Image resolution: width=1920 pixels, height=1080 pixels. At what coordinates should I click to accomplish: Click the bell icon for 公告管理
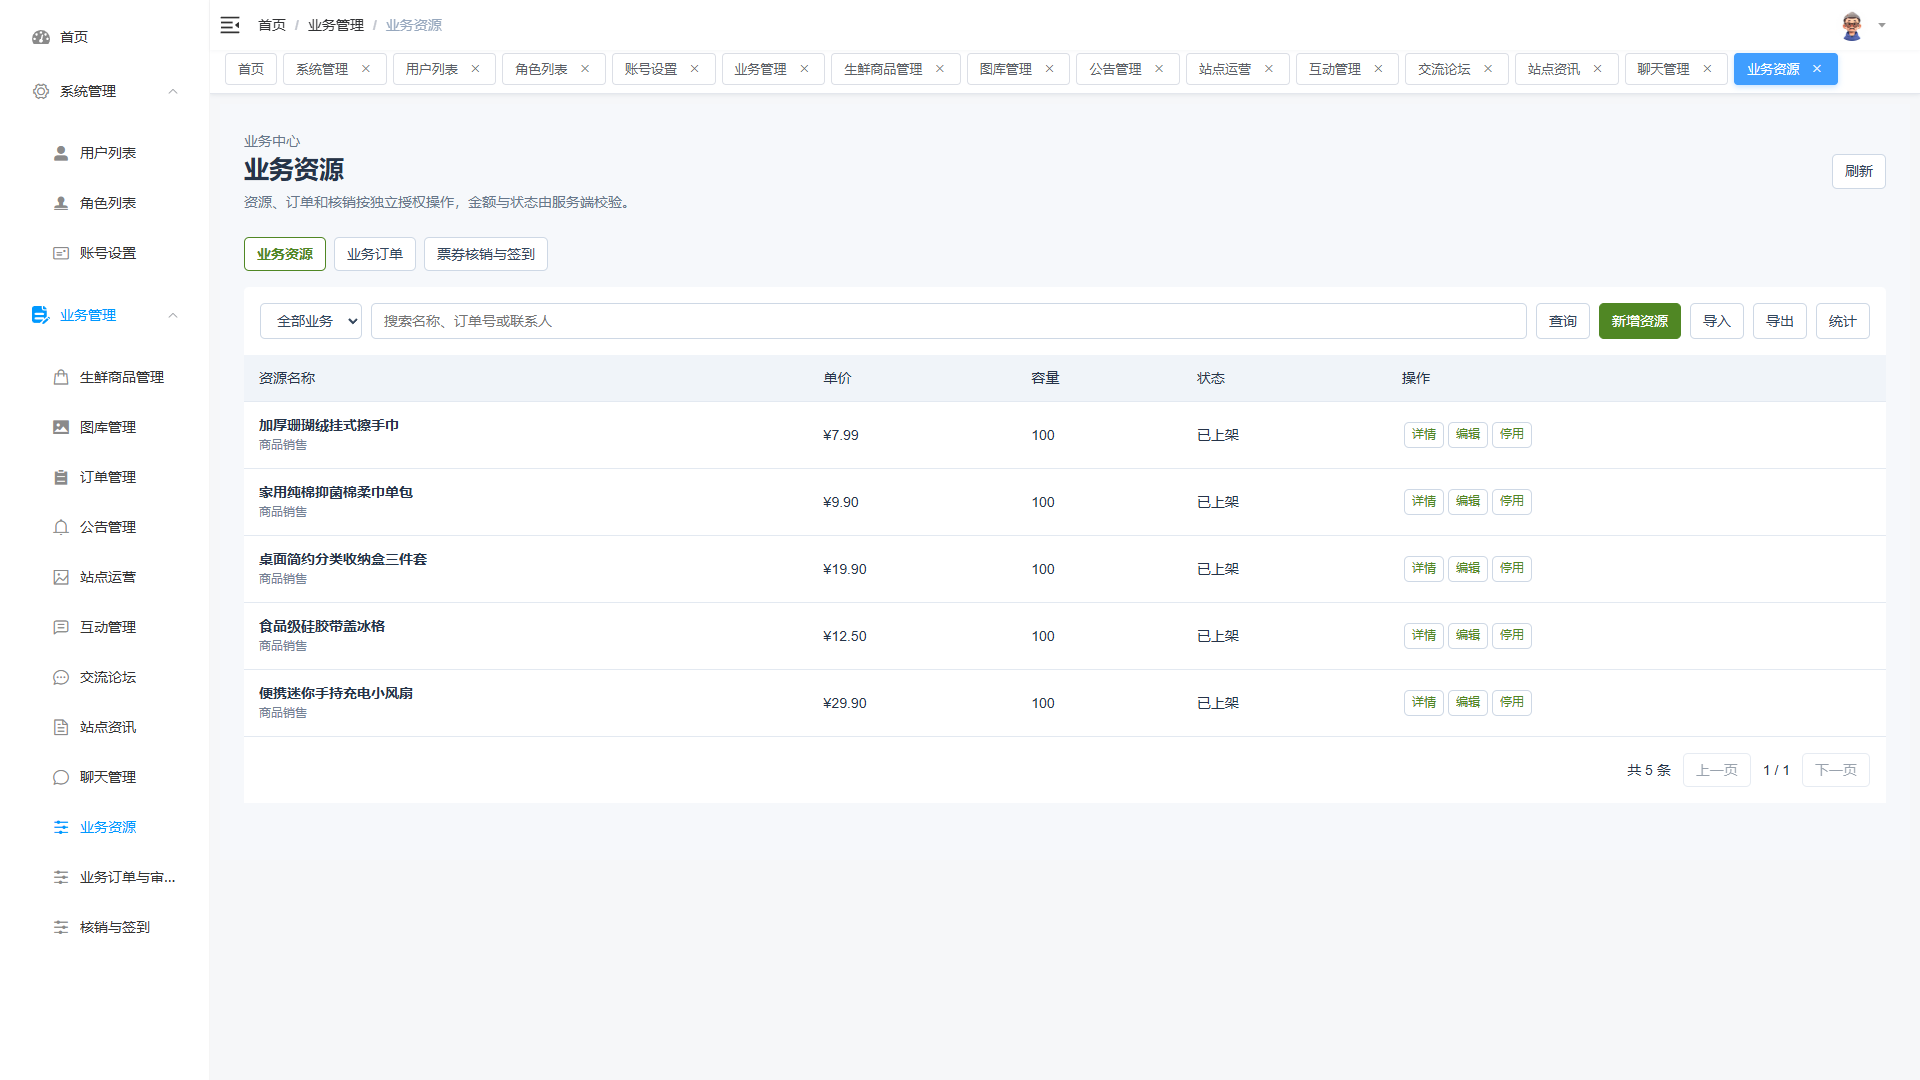coord(61,527)
